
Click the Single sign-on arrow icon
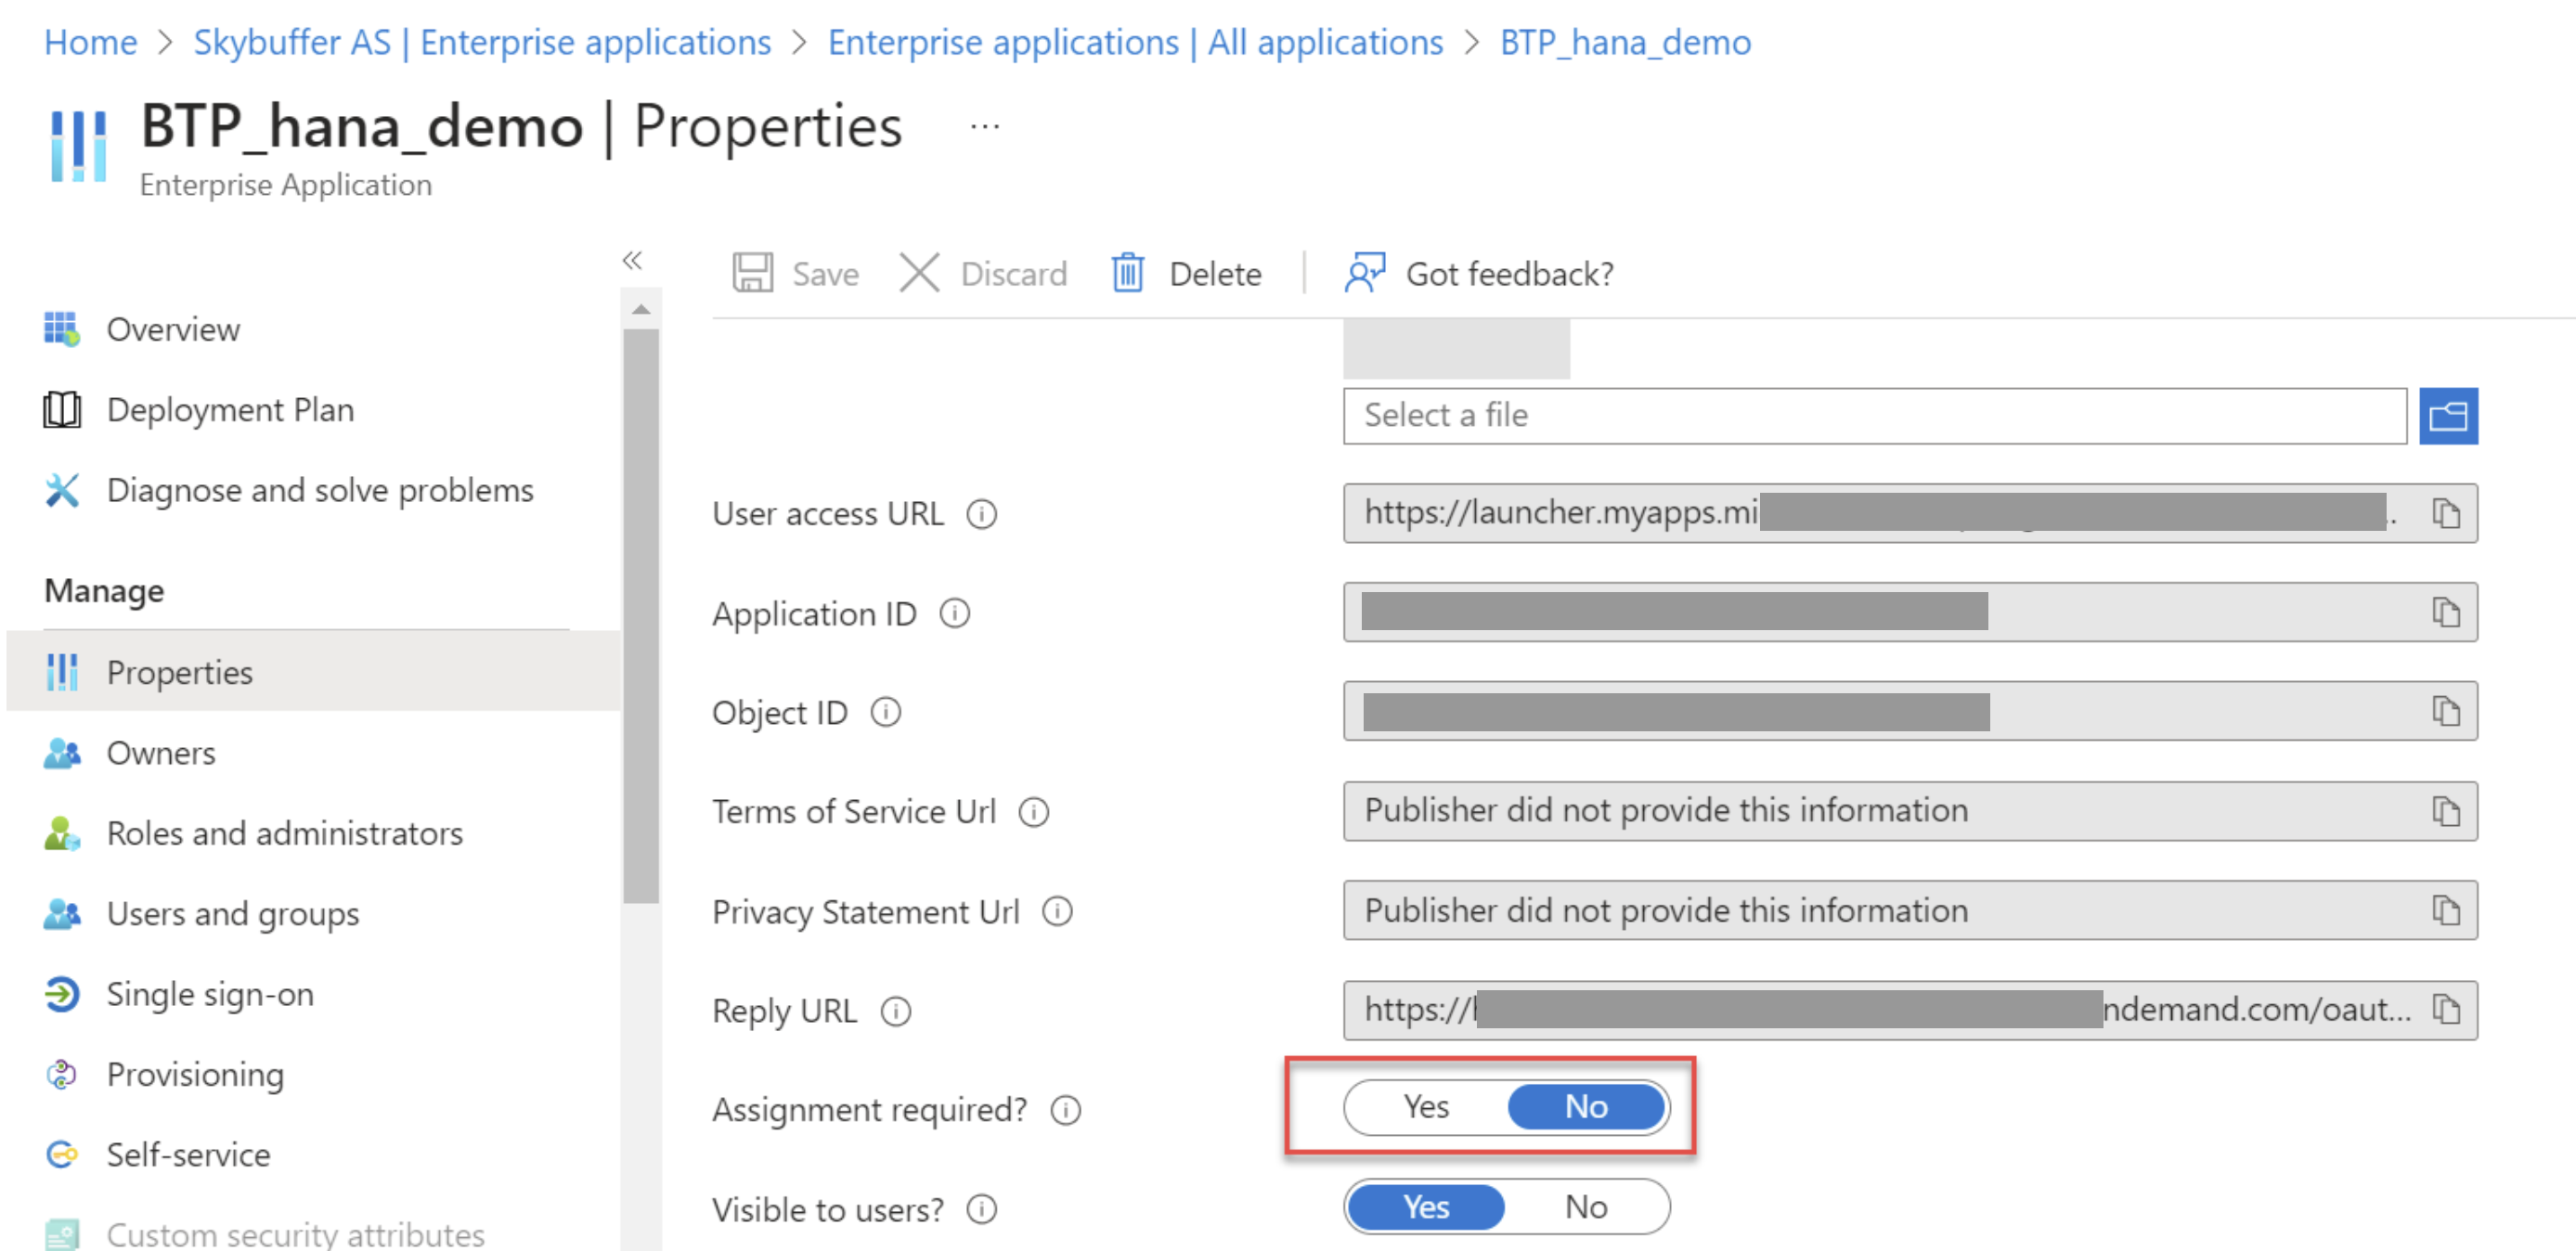61,994
